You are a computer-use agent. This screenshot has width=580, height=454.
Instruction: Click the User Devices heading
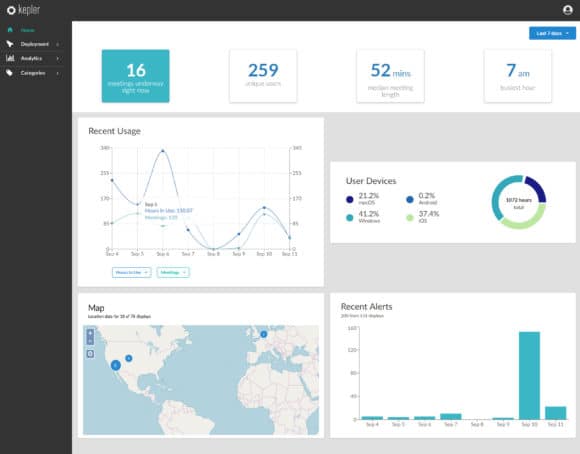(x=371, y=181)
